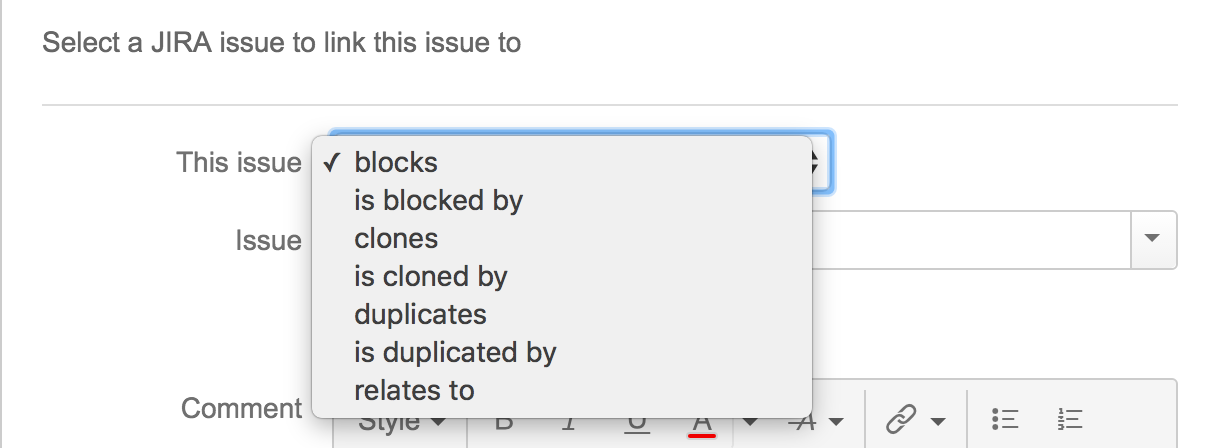Image resolution: width=1206 pixels, height=448 pixels.
Task: Insert a link with the chain icon
Action: pos(903,421)
